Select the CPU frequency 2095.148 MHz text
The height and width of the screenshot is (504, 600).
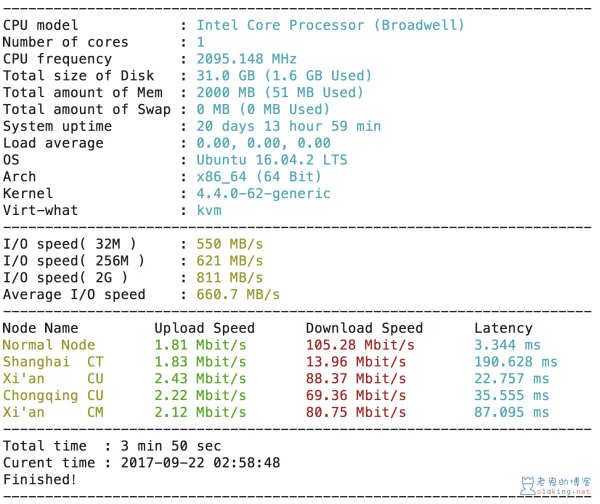click(x=246, y=59)
